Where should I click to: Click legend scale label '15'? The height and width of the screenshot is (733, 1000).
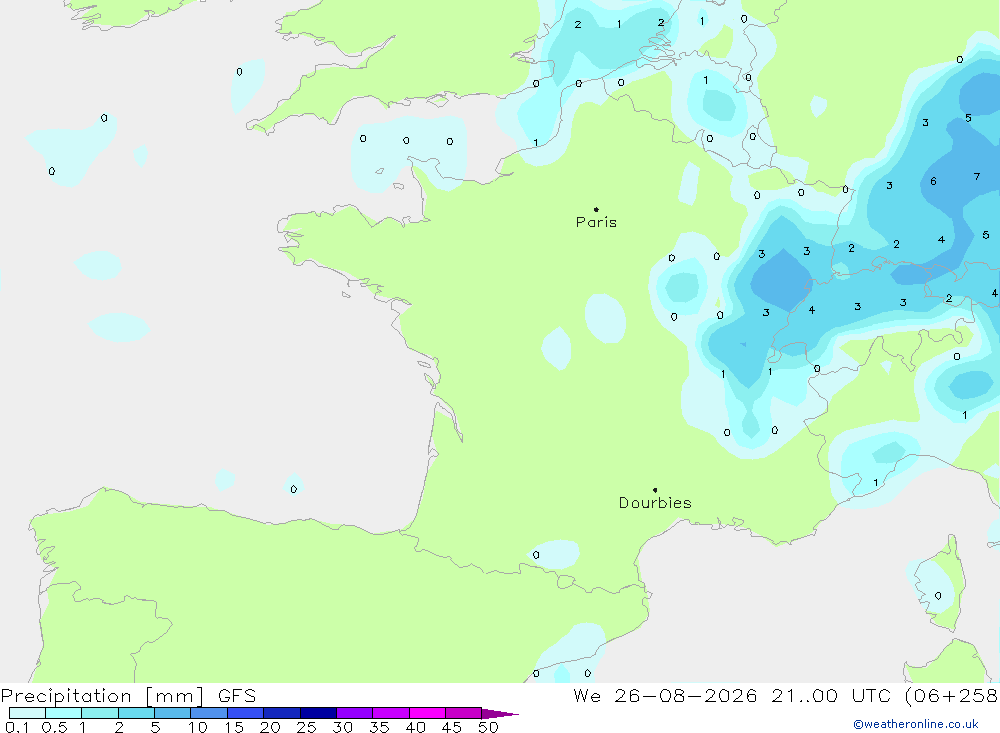tap(234, 727)
